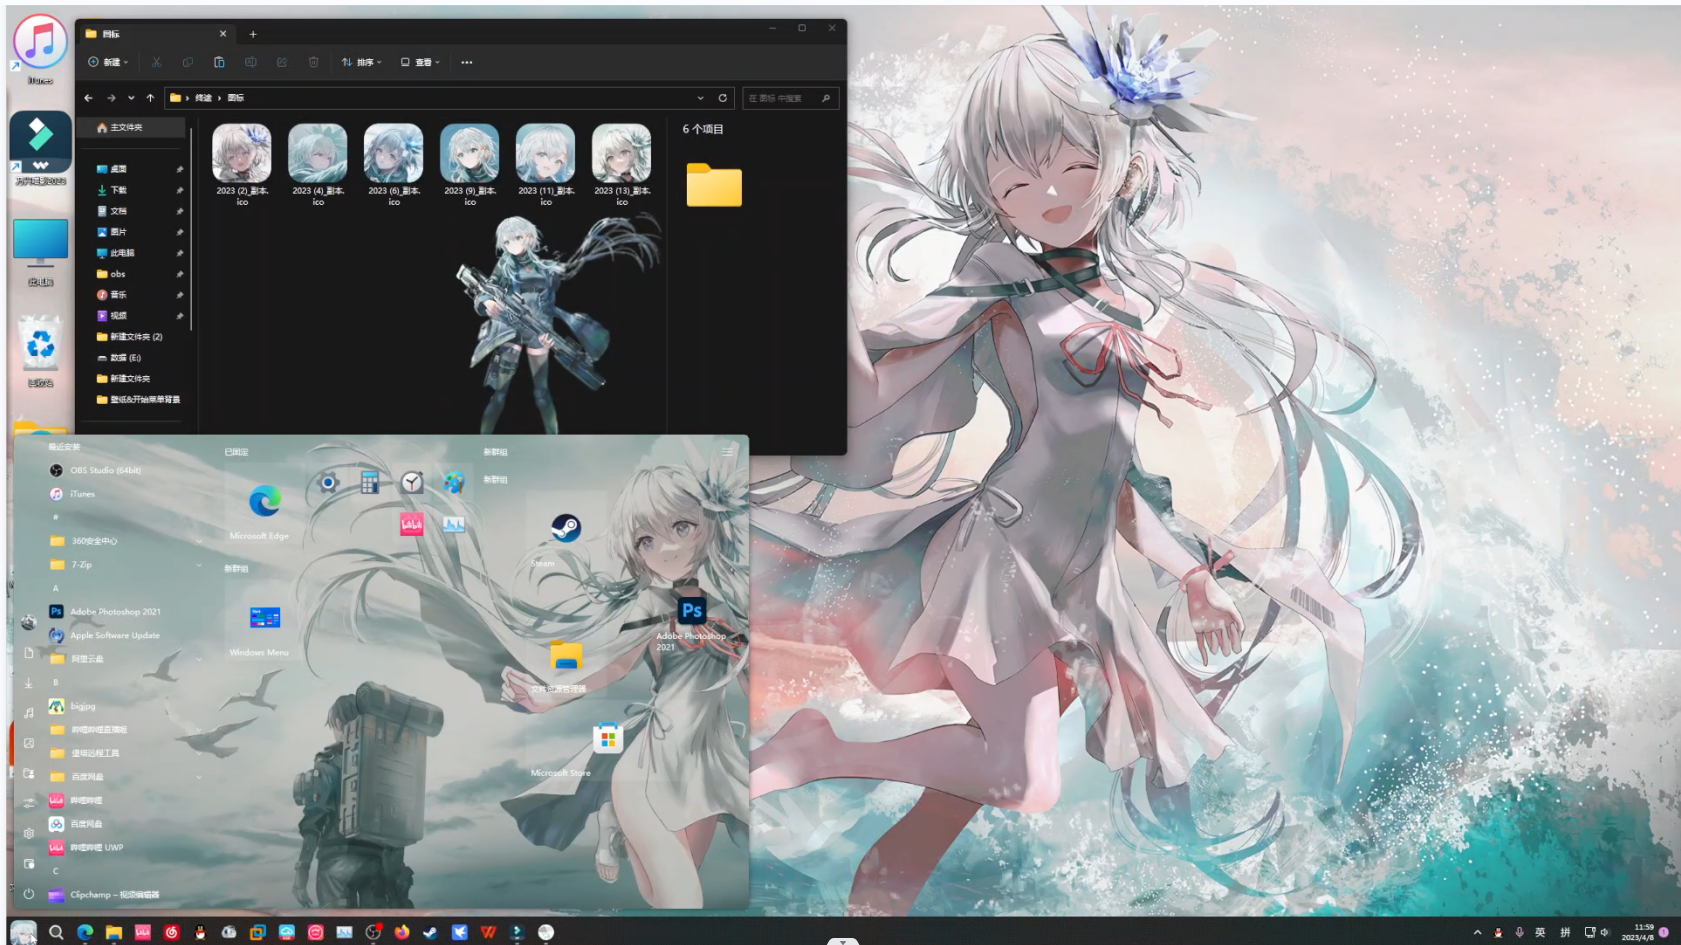Select the 2023 (9)_副本.ico thumbnail
The height and width of the screenshot is (945, 1681).
click(470, 156)
